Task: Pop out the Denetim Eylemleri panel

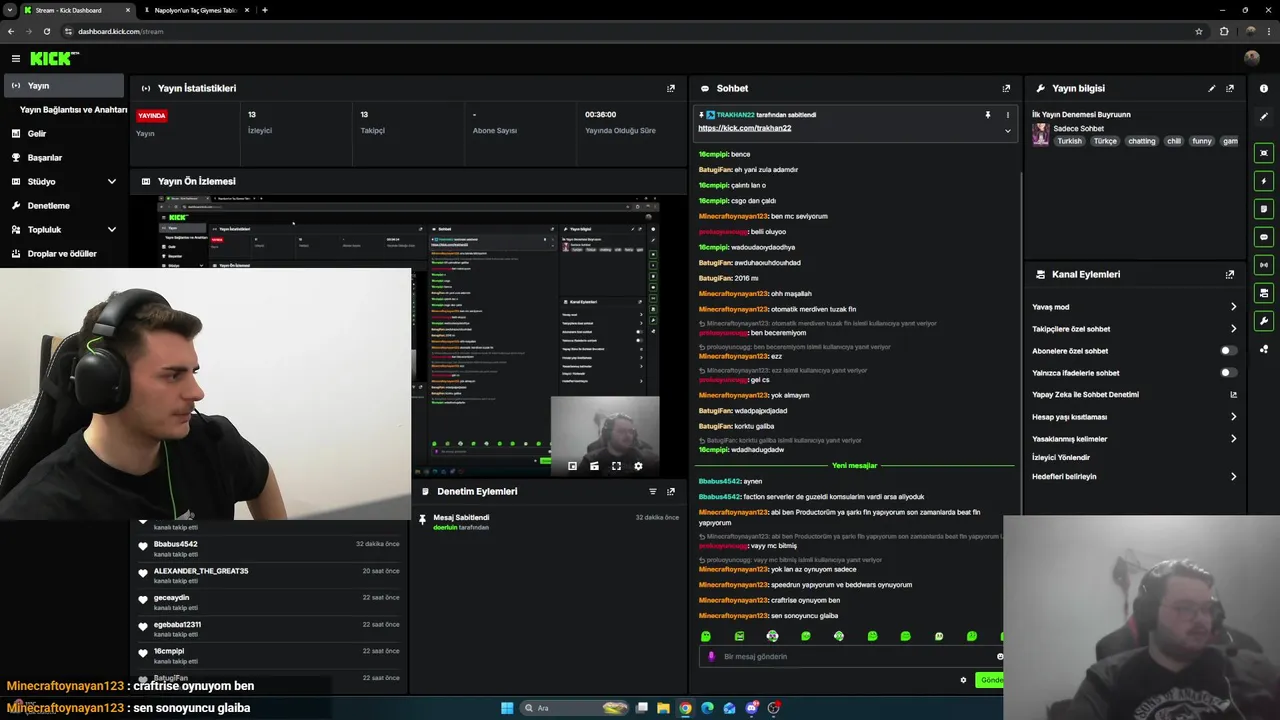Action: [671, 491]
